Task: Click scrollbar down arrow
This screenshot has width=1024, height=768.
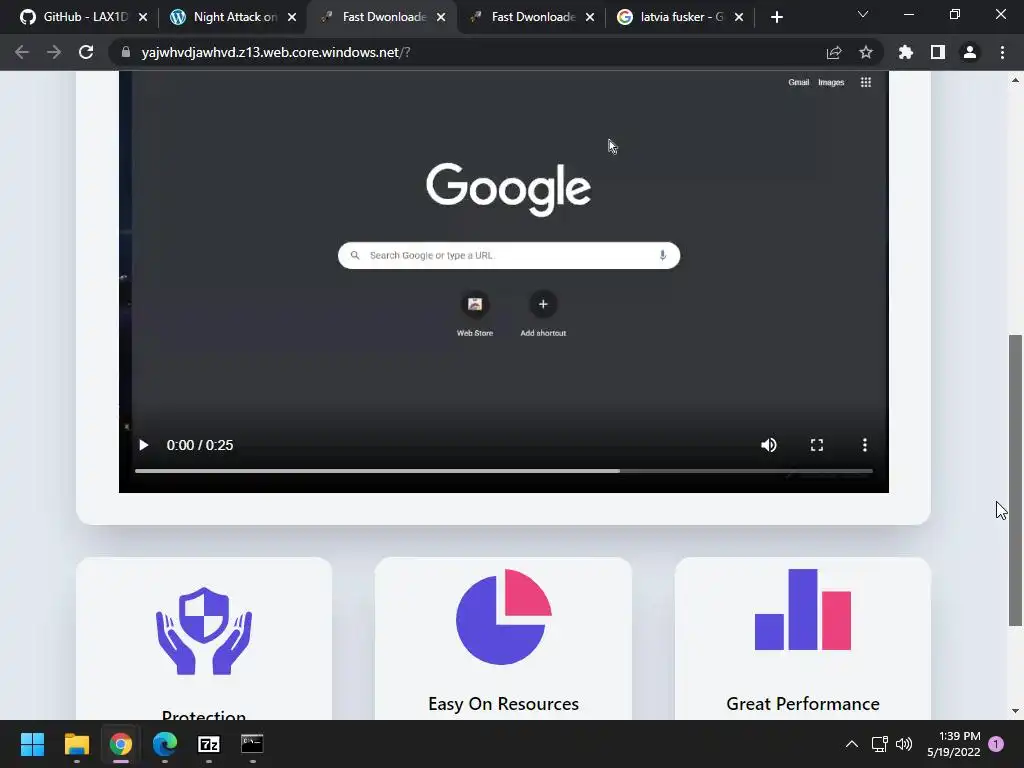Action: (1015, 711)
